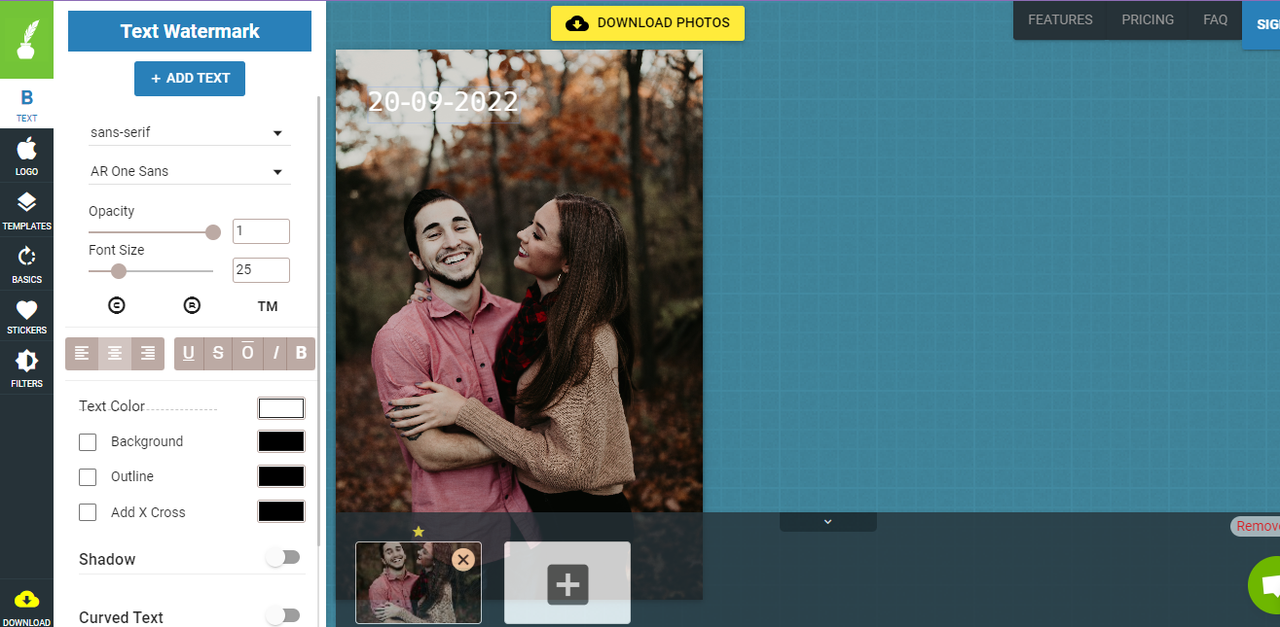The image size is (1280, 627).
Task: Apply overline formatting to text
Action: pos(247,353)
